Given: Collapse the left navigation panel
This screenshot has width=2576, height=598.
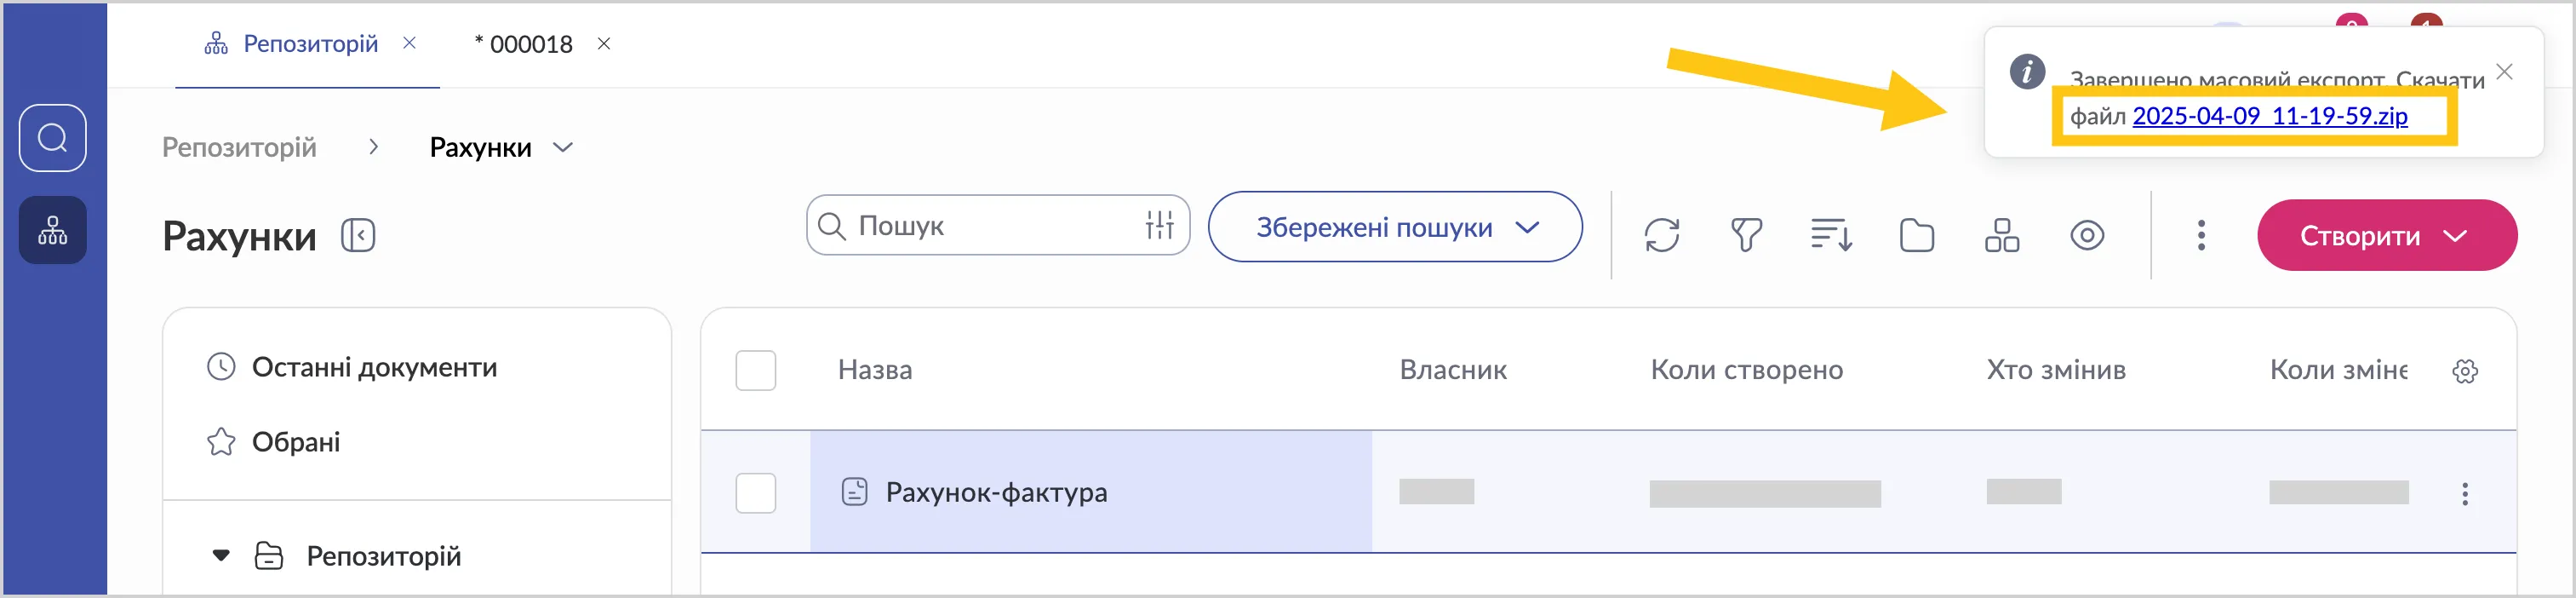Looking at the screenshot, I should click(358, 236).
